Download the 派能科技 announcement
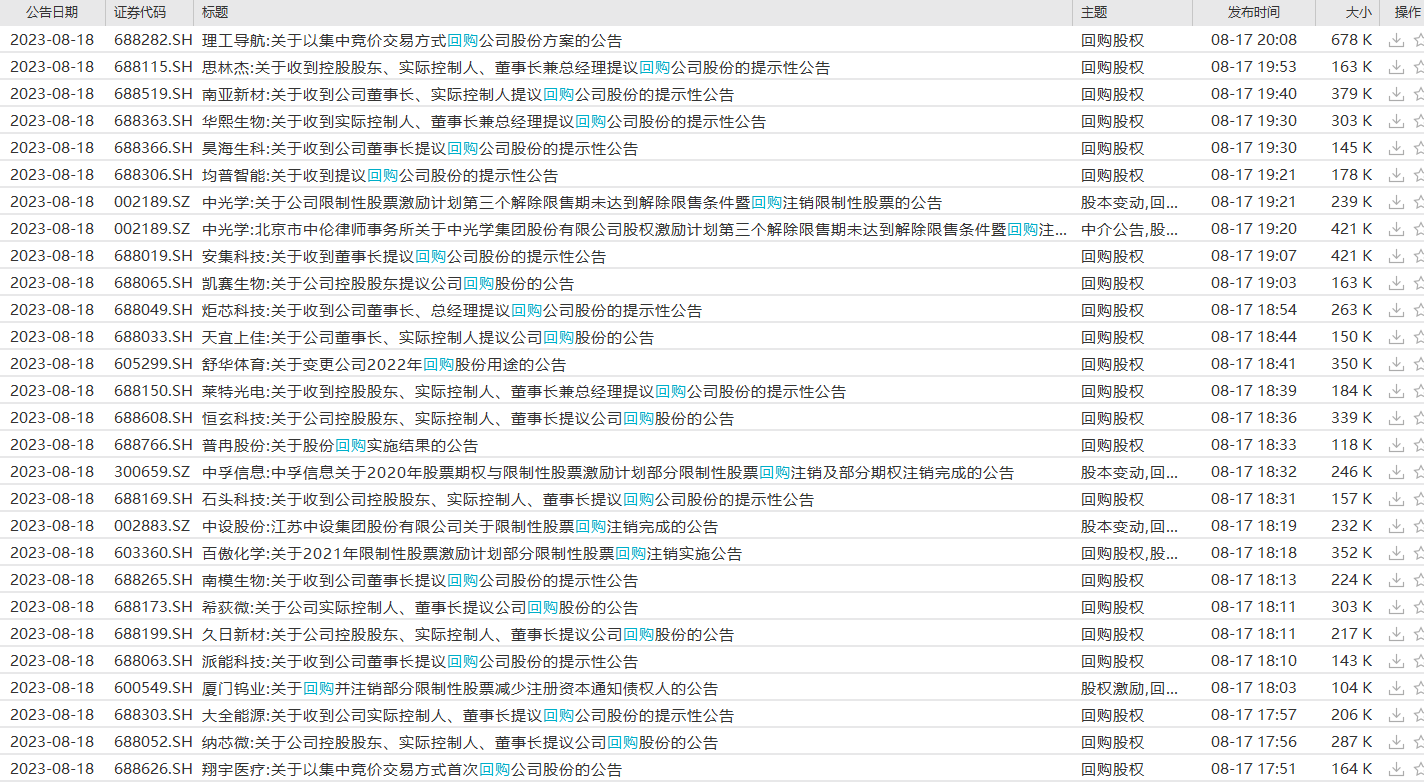This screenshot has width=1424, height=782. point(1396,661)
